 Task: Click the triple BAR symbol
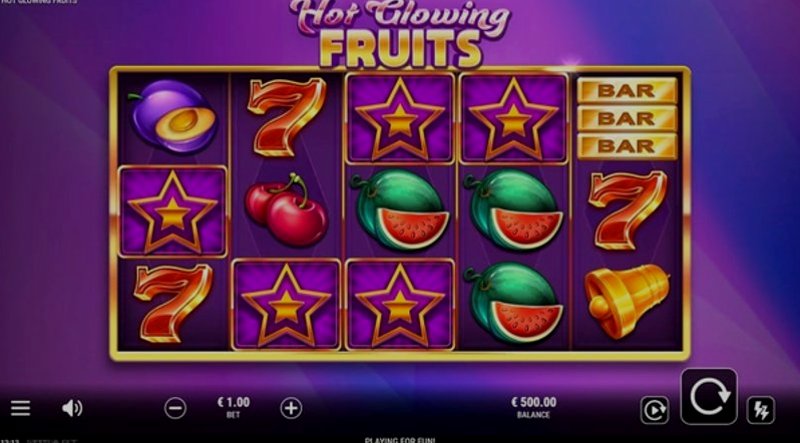(x=627, y=118)
